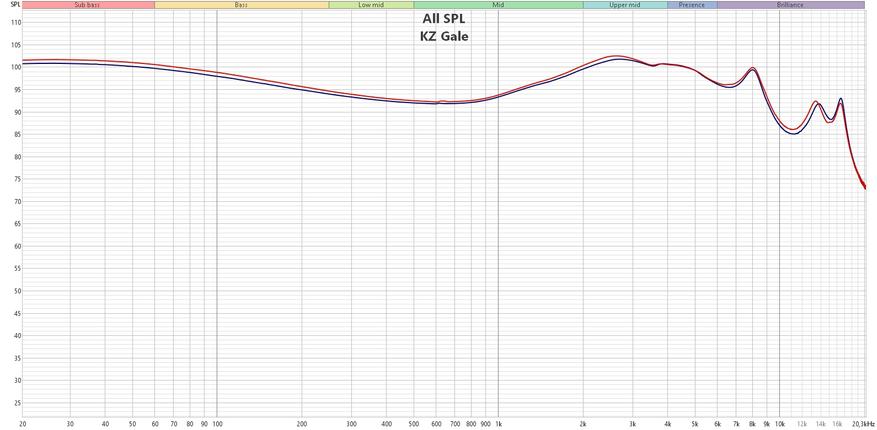Click the 25 value on the SPL axis
Viewport: 877px width, 430px height.
coord(17,403)
